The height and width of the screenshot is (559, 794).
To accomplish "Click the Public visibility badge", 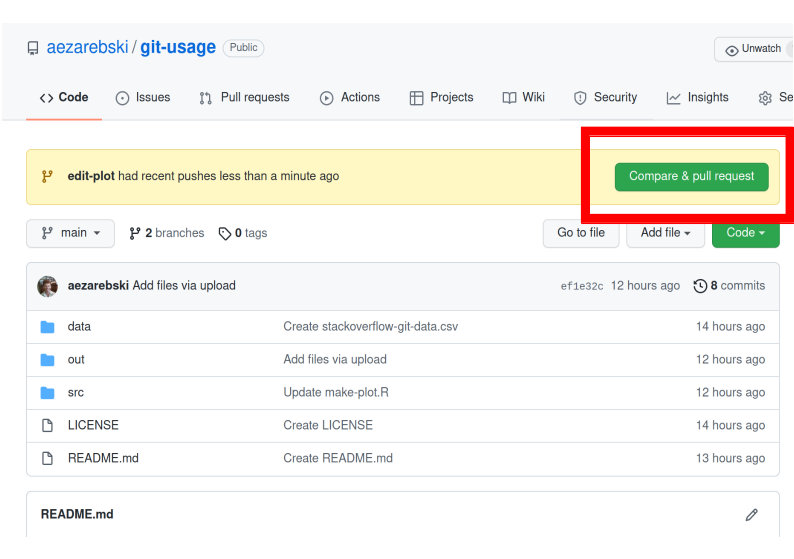I will coord(244,48).
